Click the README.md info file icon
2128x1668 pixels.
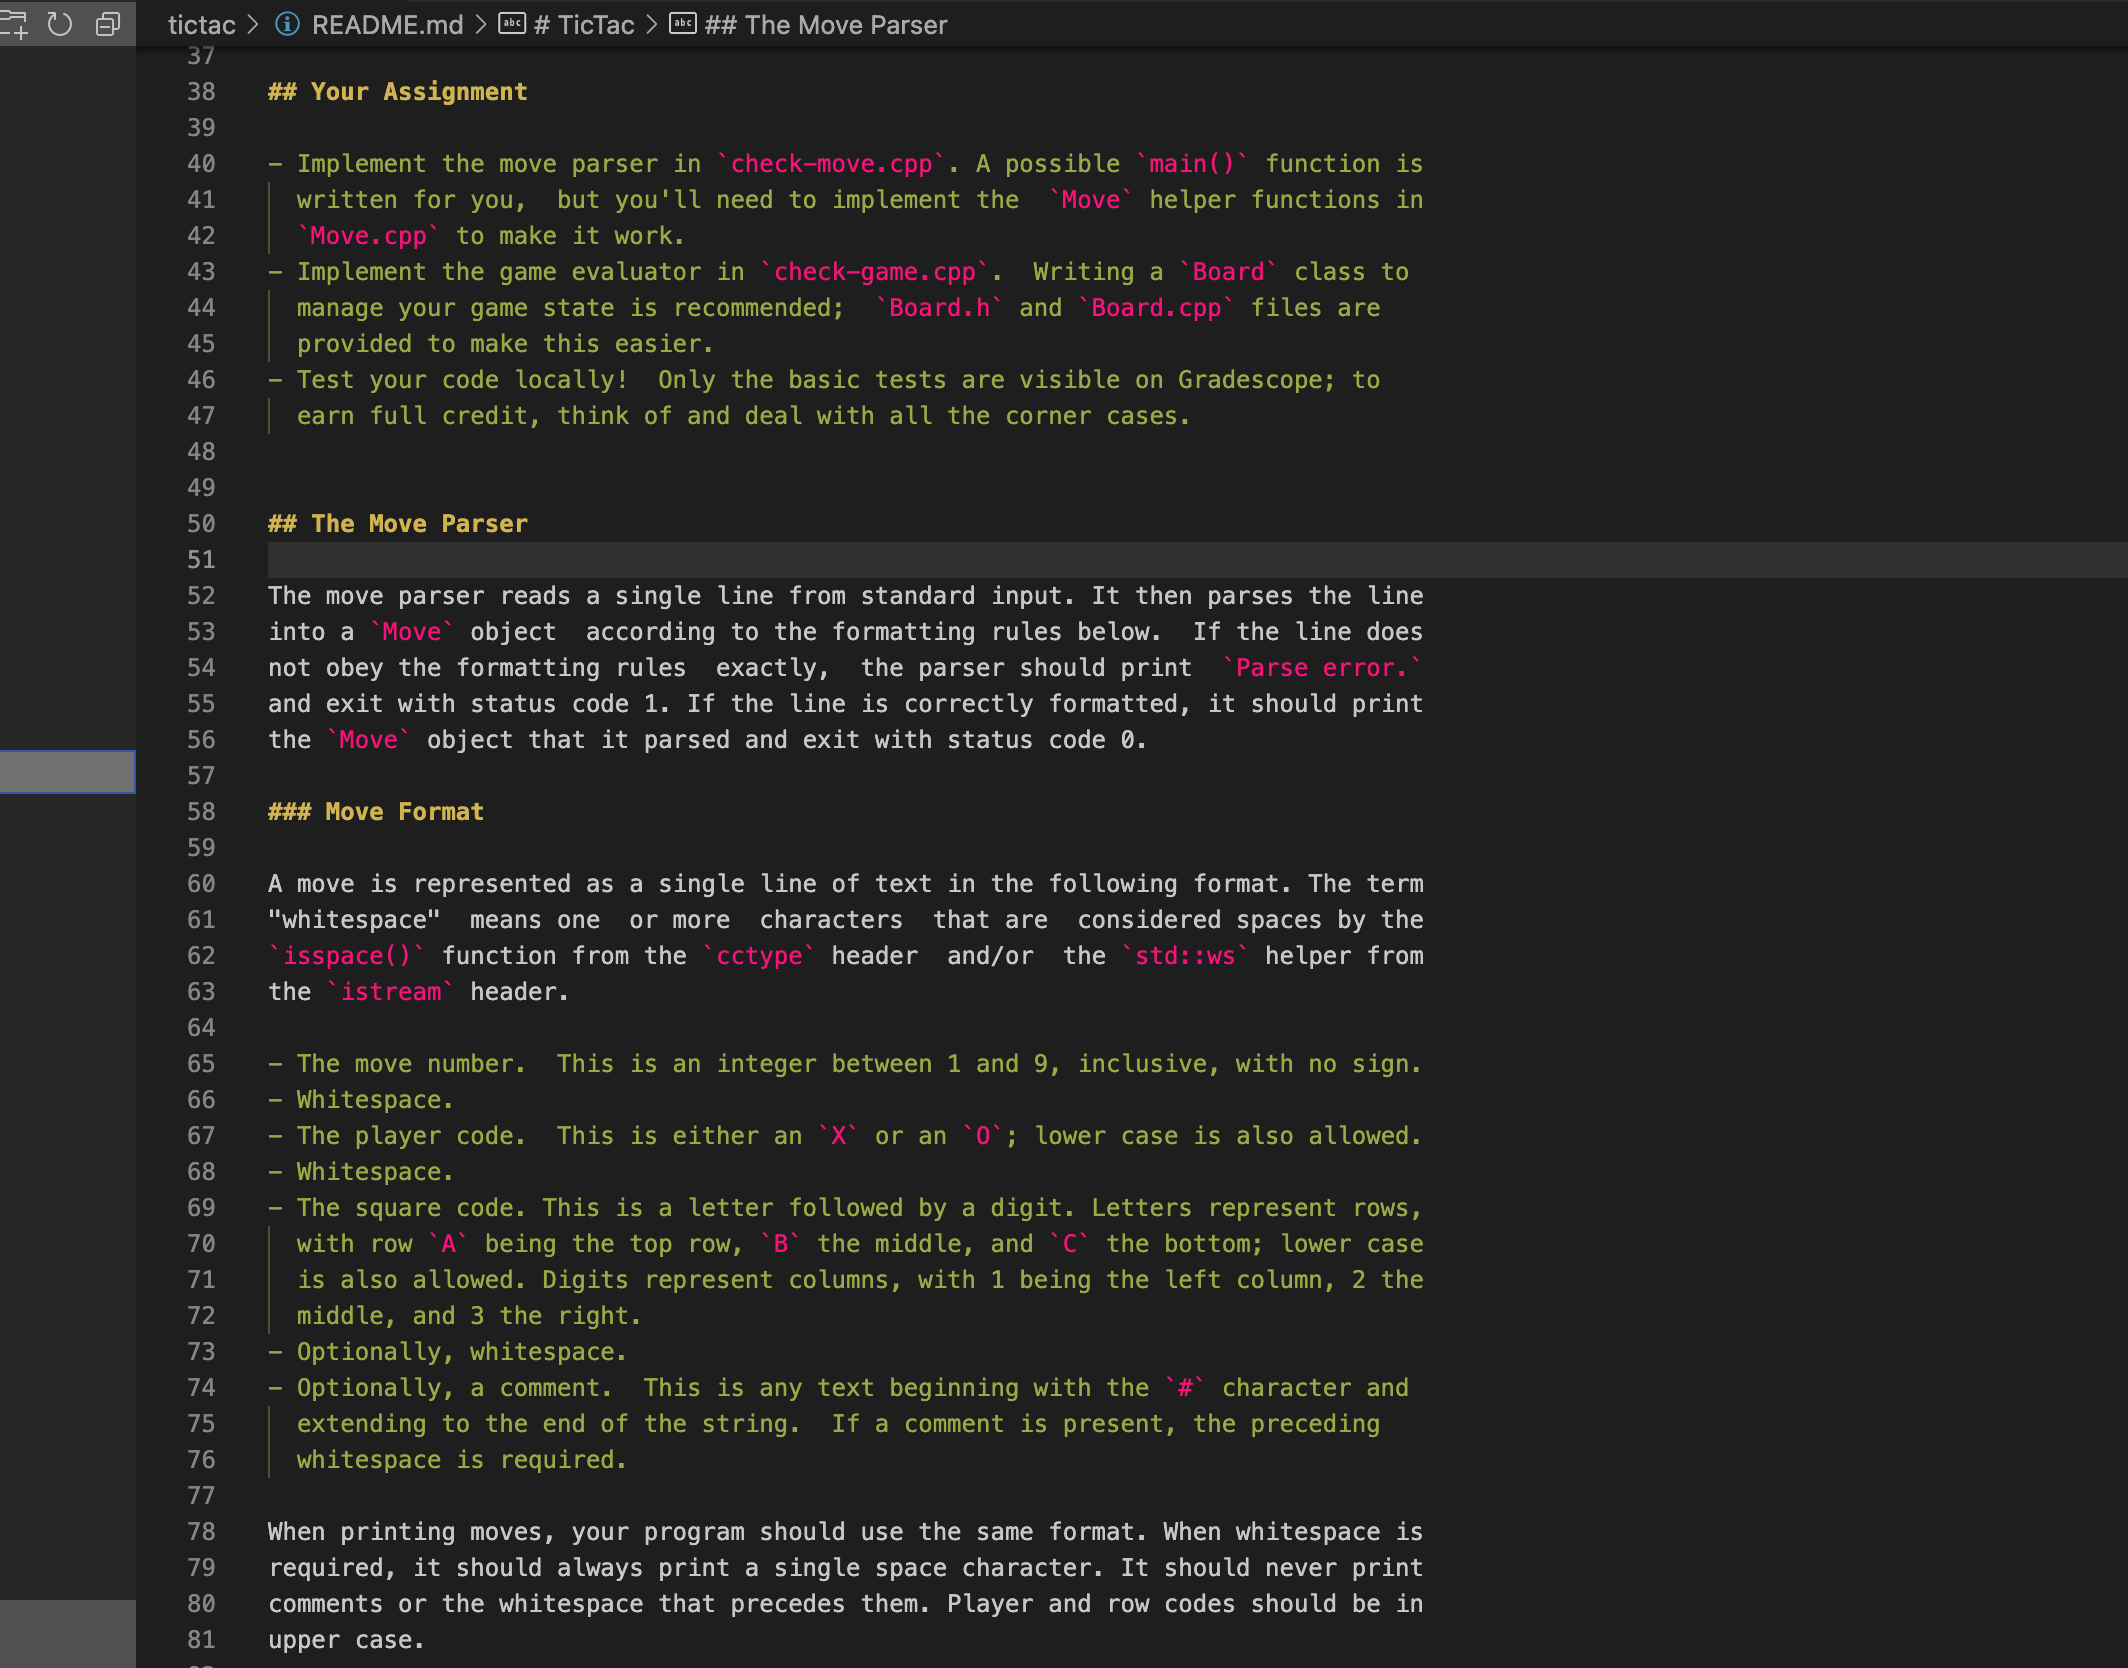pyautogui.click(x=287, y=24)
